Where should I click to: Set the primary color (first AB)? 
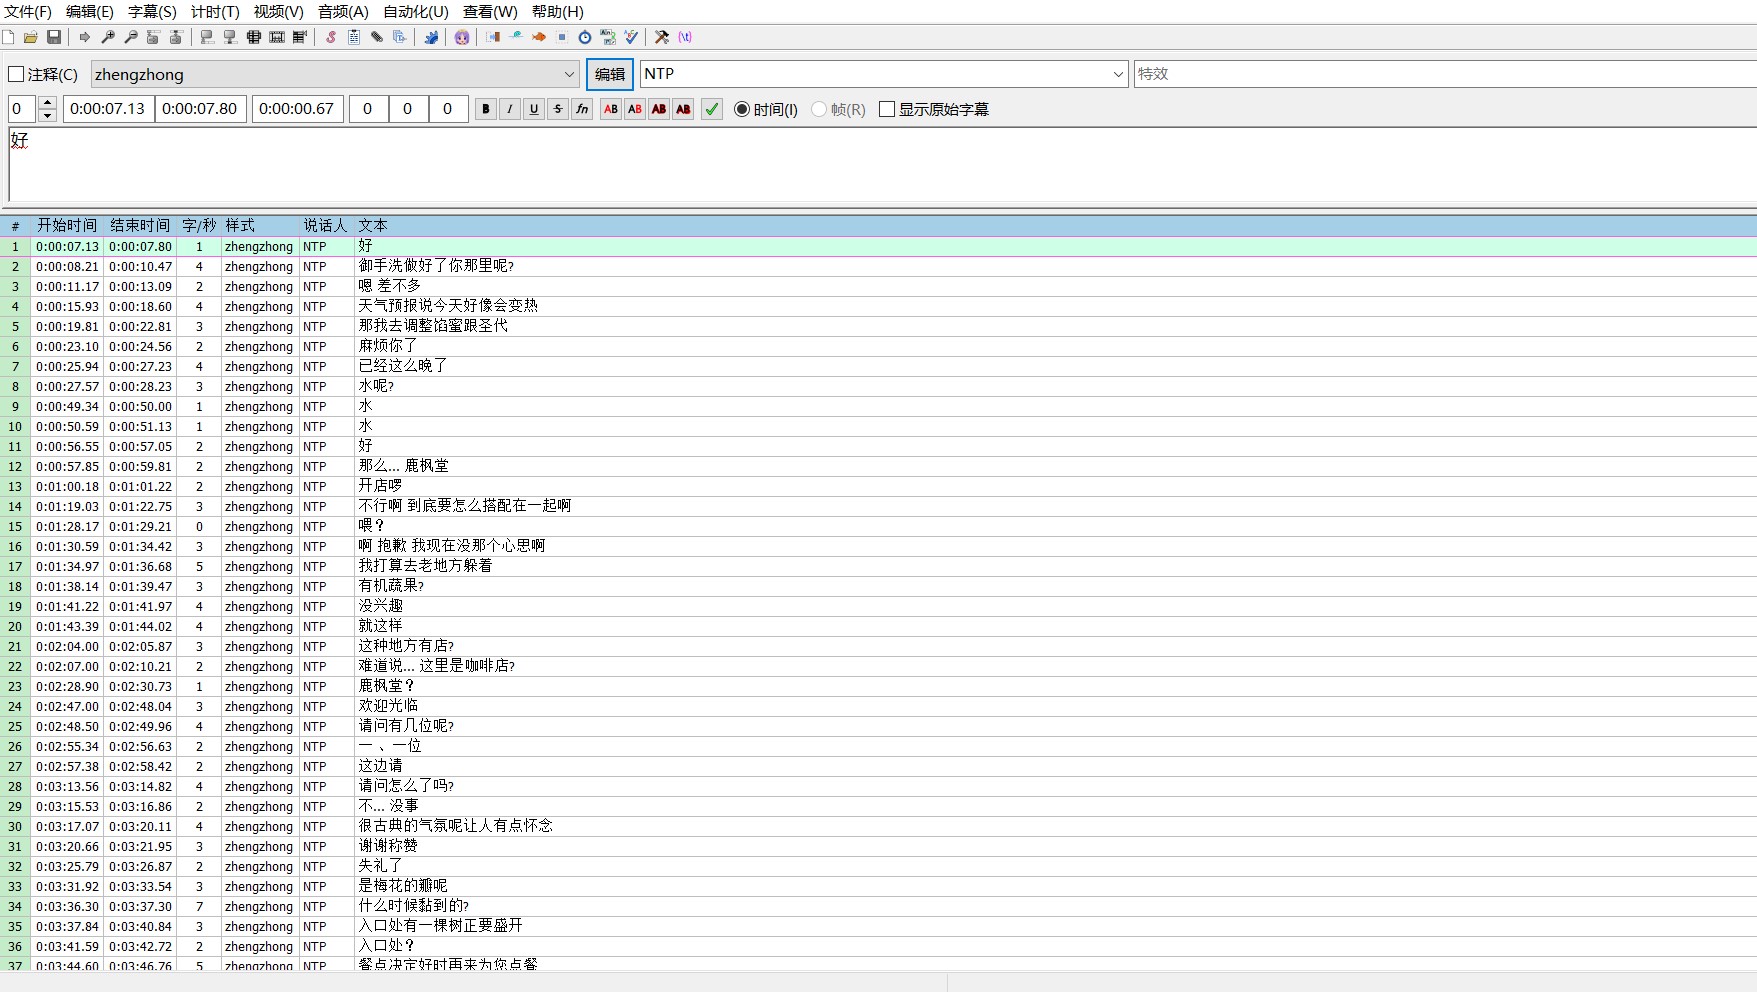[611, 109]
